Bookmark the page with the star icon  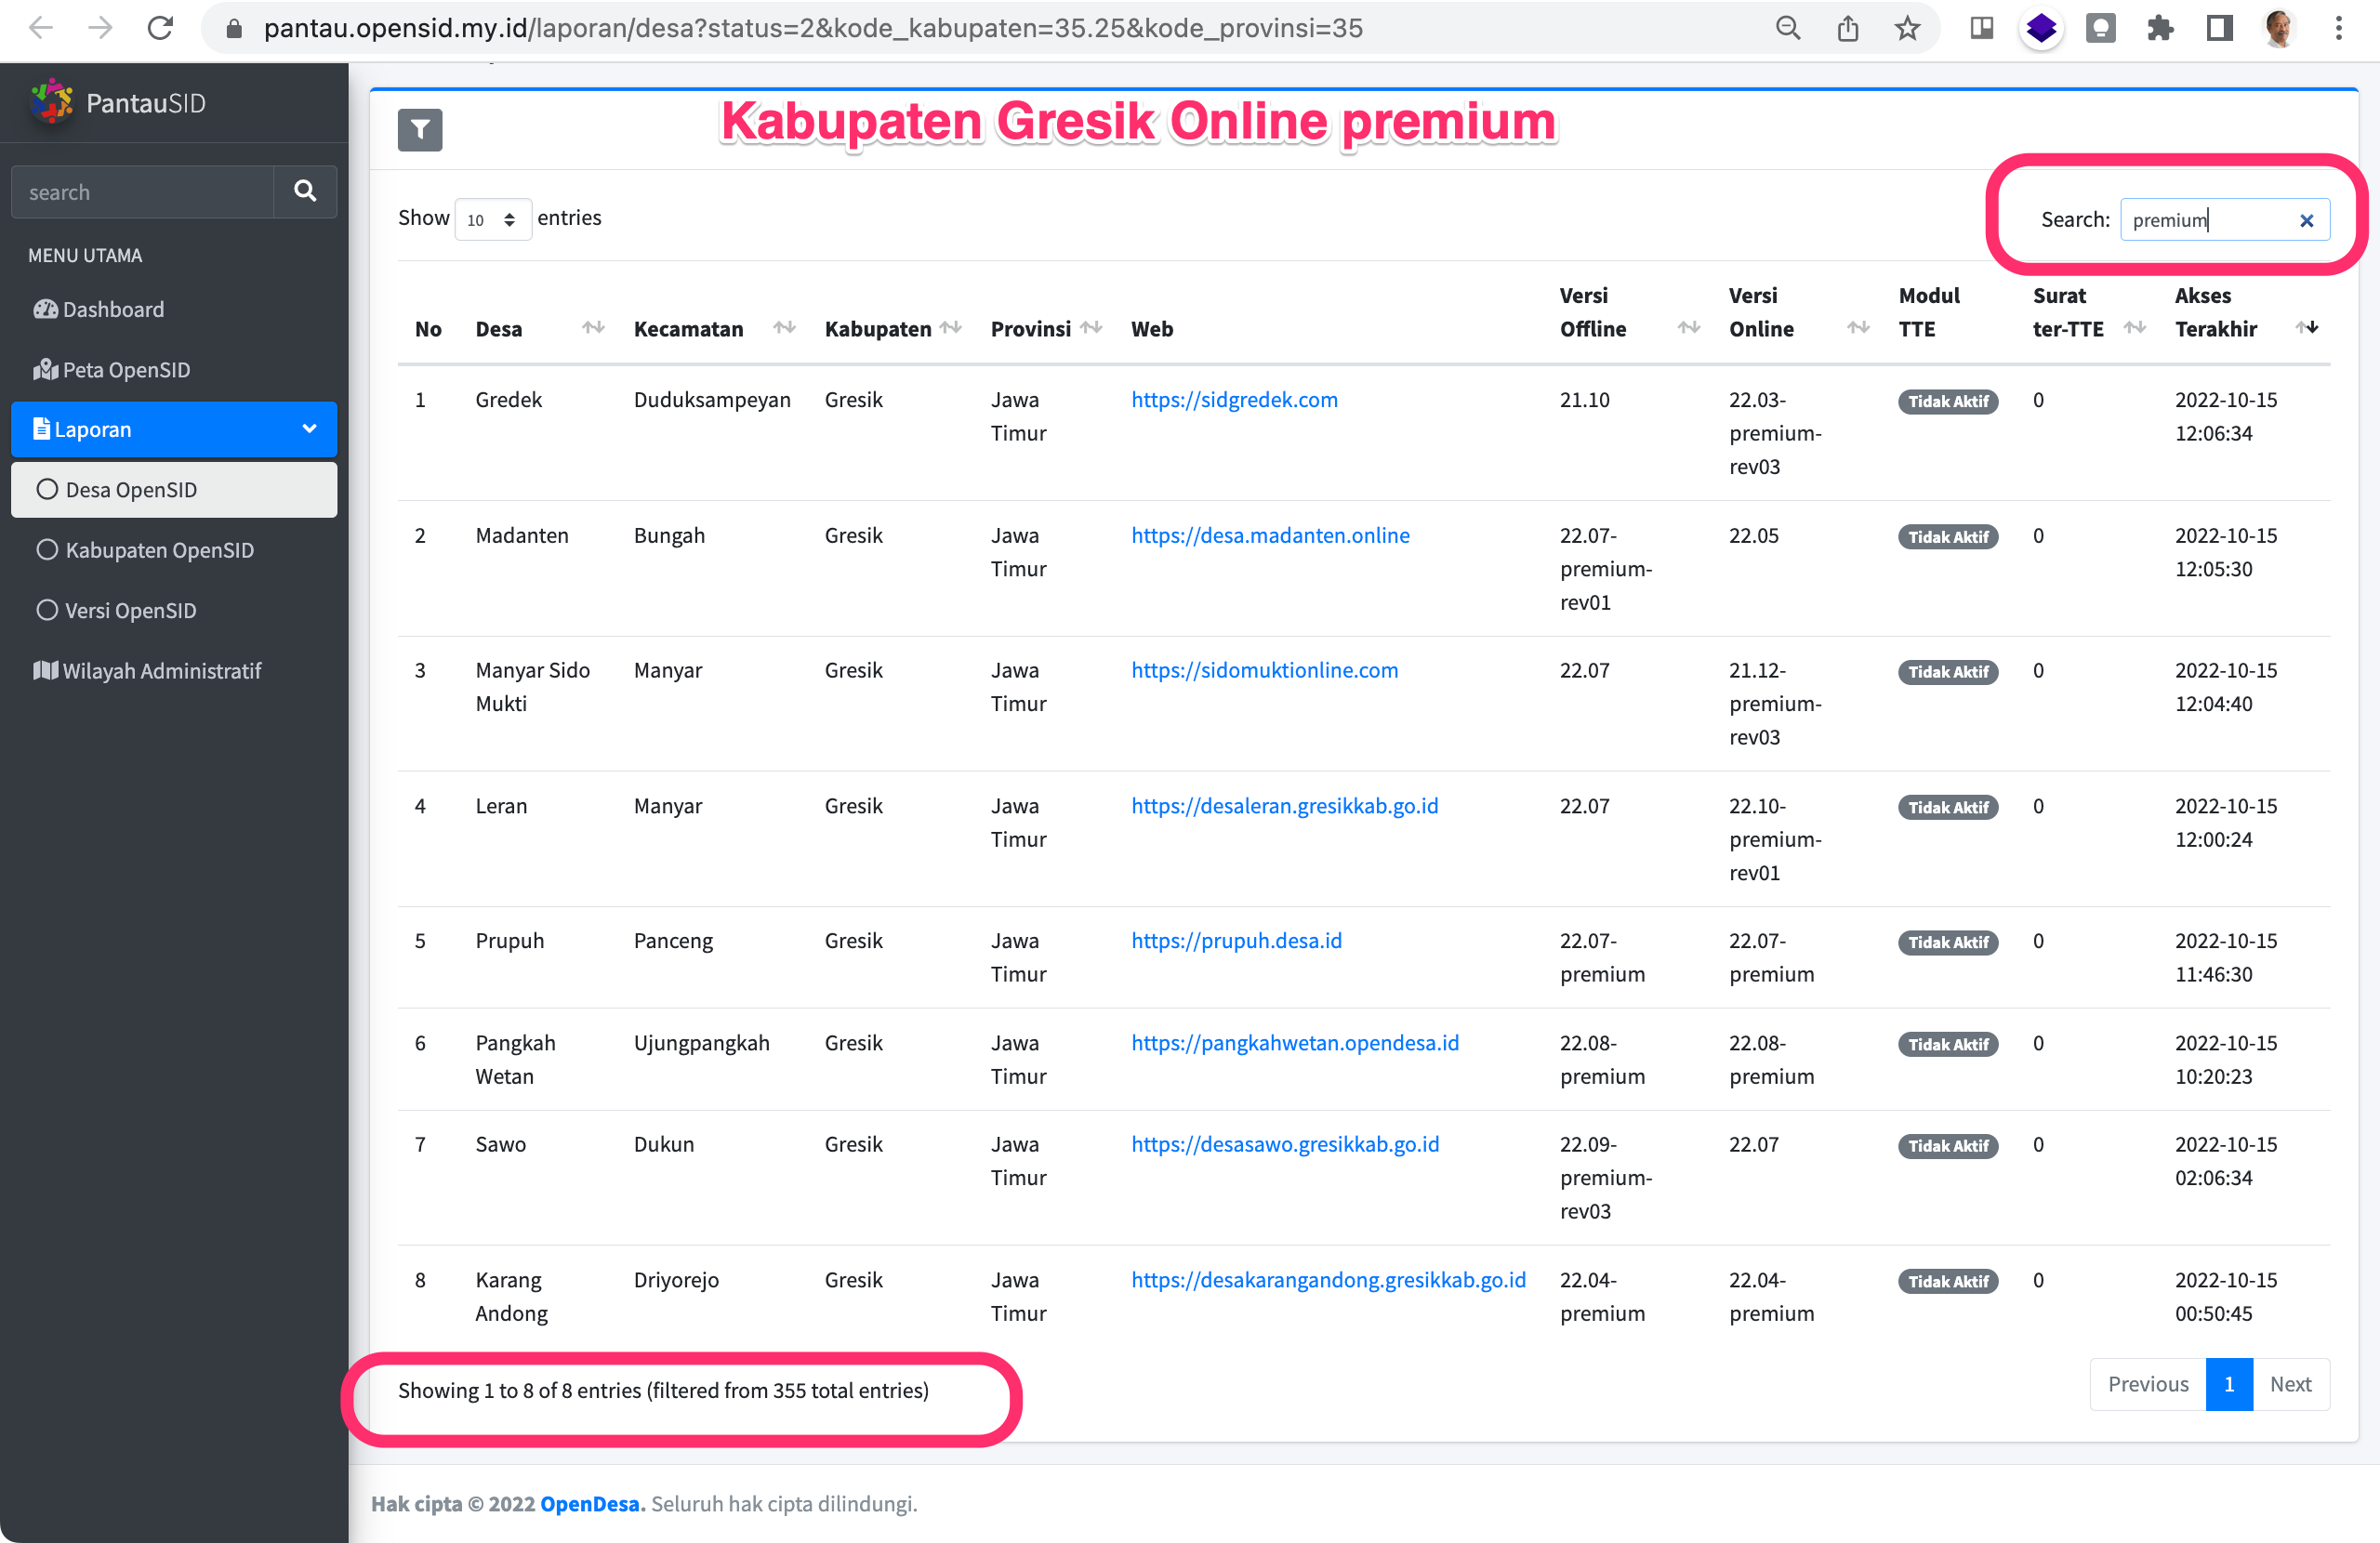1908,28
